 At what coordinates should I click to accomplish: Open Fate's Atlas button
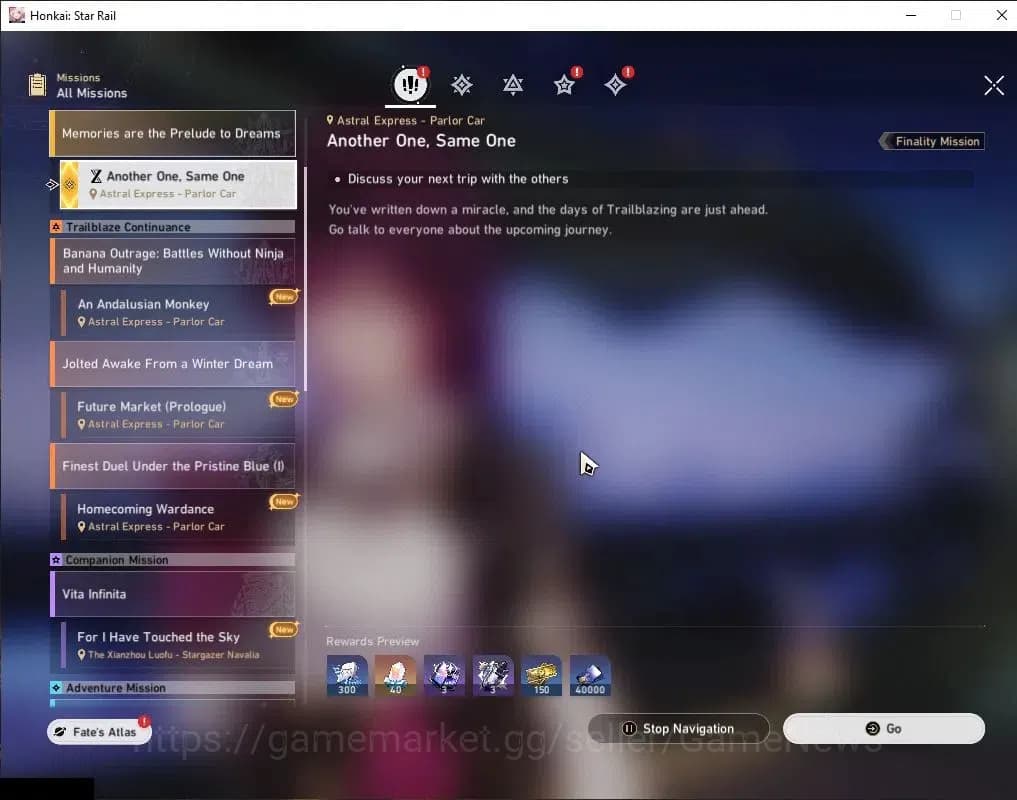tap(99, 731)
